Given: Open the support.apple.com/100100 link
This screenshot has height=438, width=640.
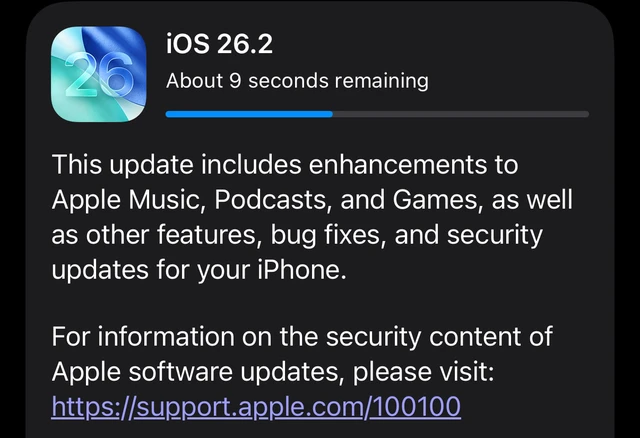Looking at the screenshot, I should click(x=256, y=407).
